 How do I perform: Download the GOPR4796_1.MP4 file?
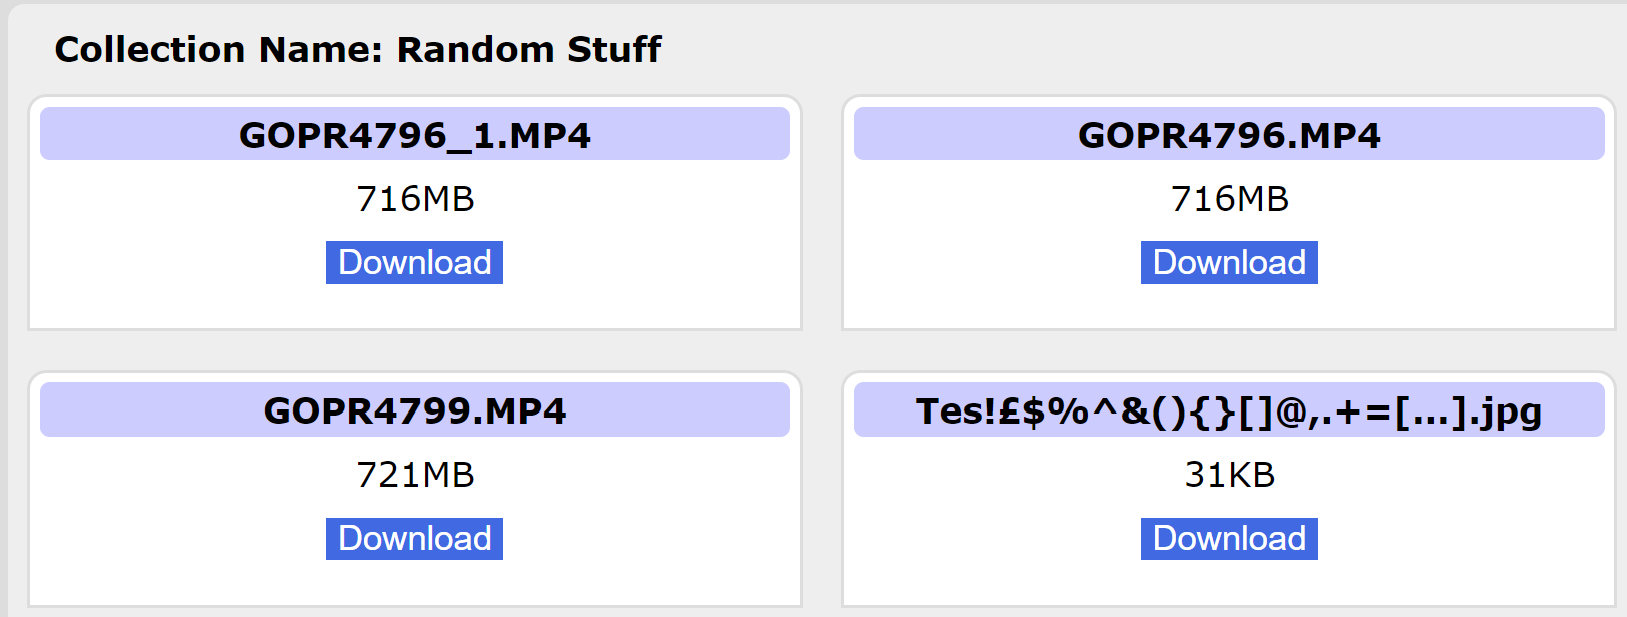(x=414, y=262)
